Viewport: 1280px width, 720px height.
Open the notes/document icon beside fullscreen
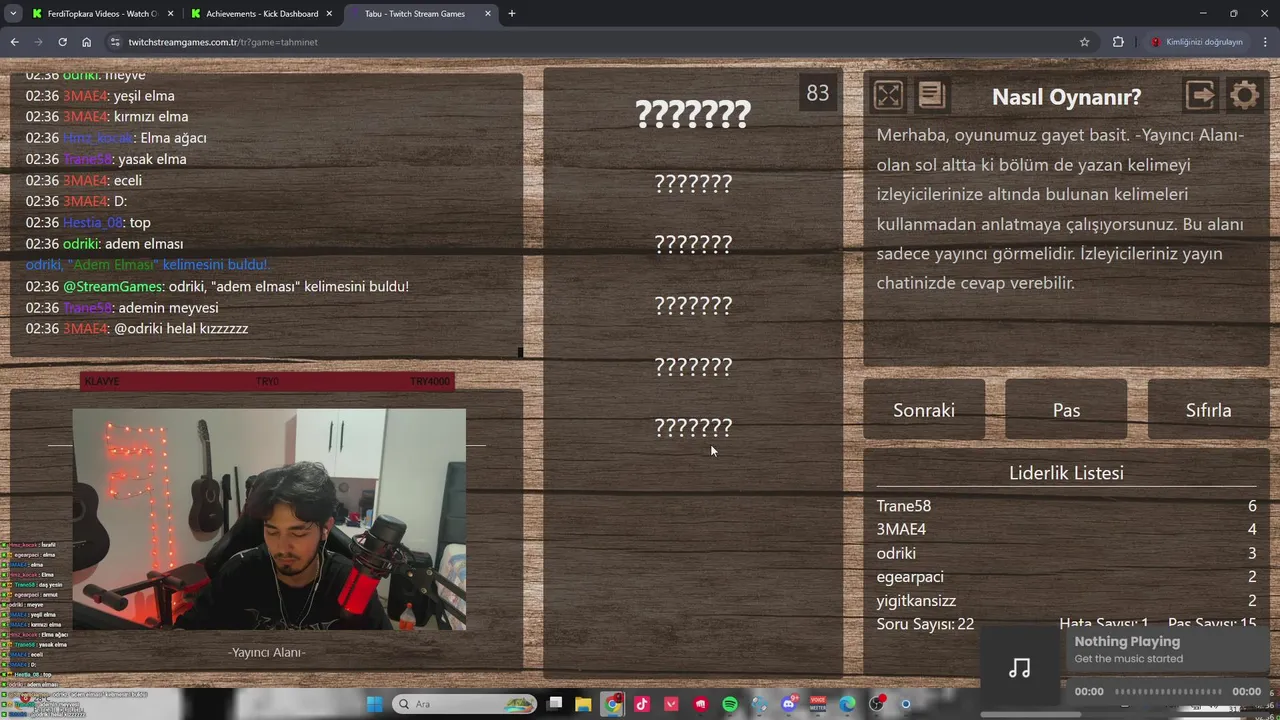pyautogui.click(x=931, y=95)
